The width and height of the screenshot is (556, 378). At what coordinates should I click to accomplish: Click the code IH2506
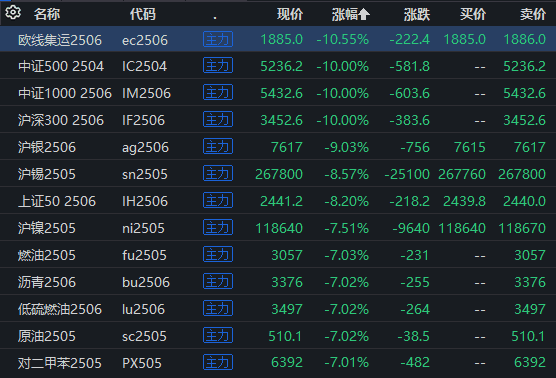145,201
